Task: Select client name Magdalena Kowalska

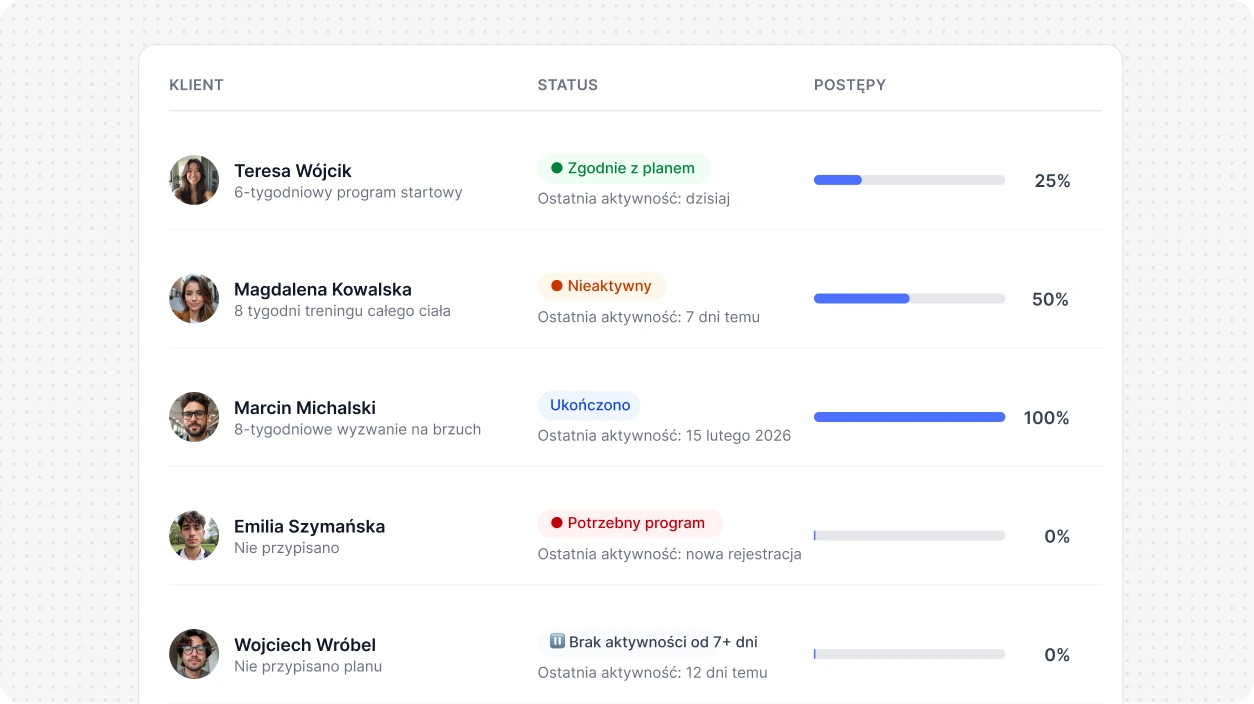Action: click(x=323, y=289)
